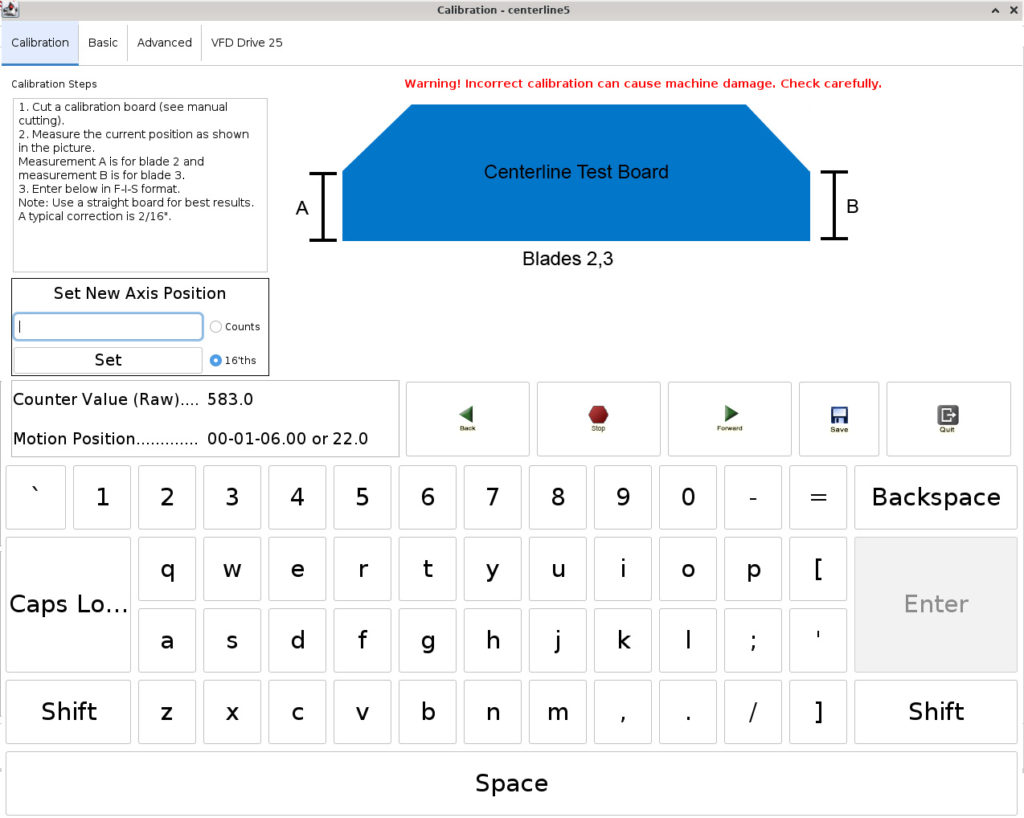This screenshot has height=818, width=1024.
Task: Click the Back arrow motion button
Action: coord(467,418)
